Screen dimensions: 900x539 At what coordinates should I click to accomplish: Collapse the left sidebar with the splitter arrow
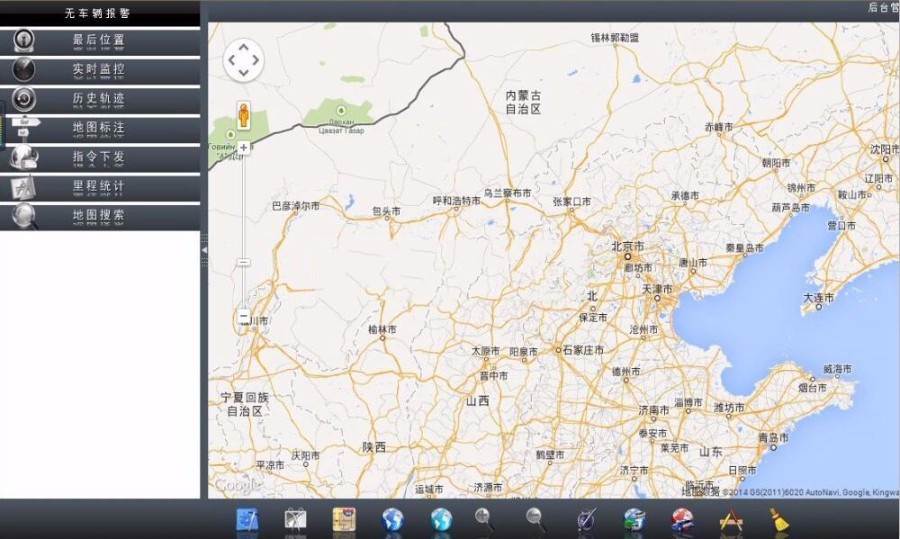pyautogui.click(x=204, y=249)
